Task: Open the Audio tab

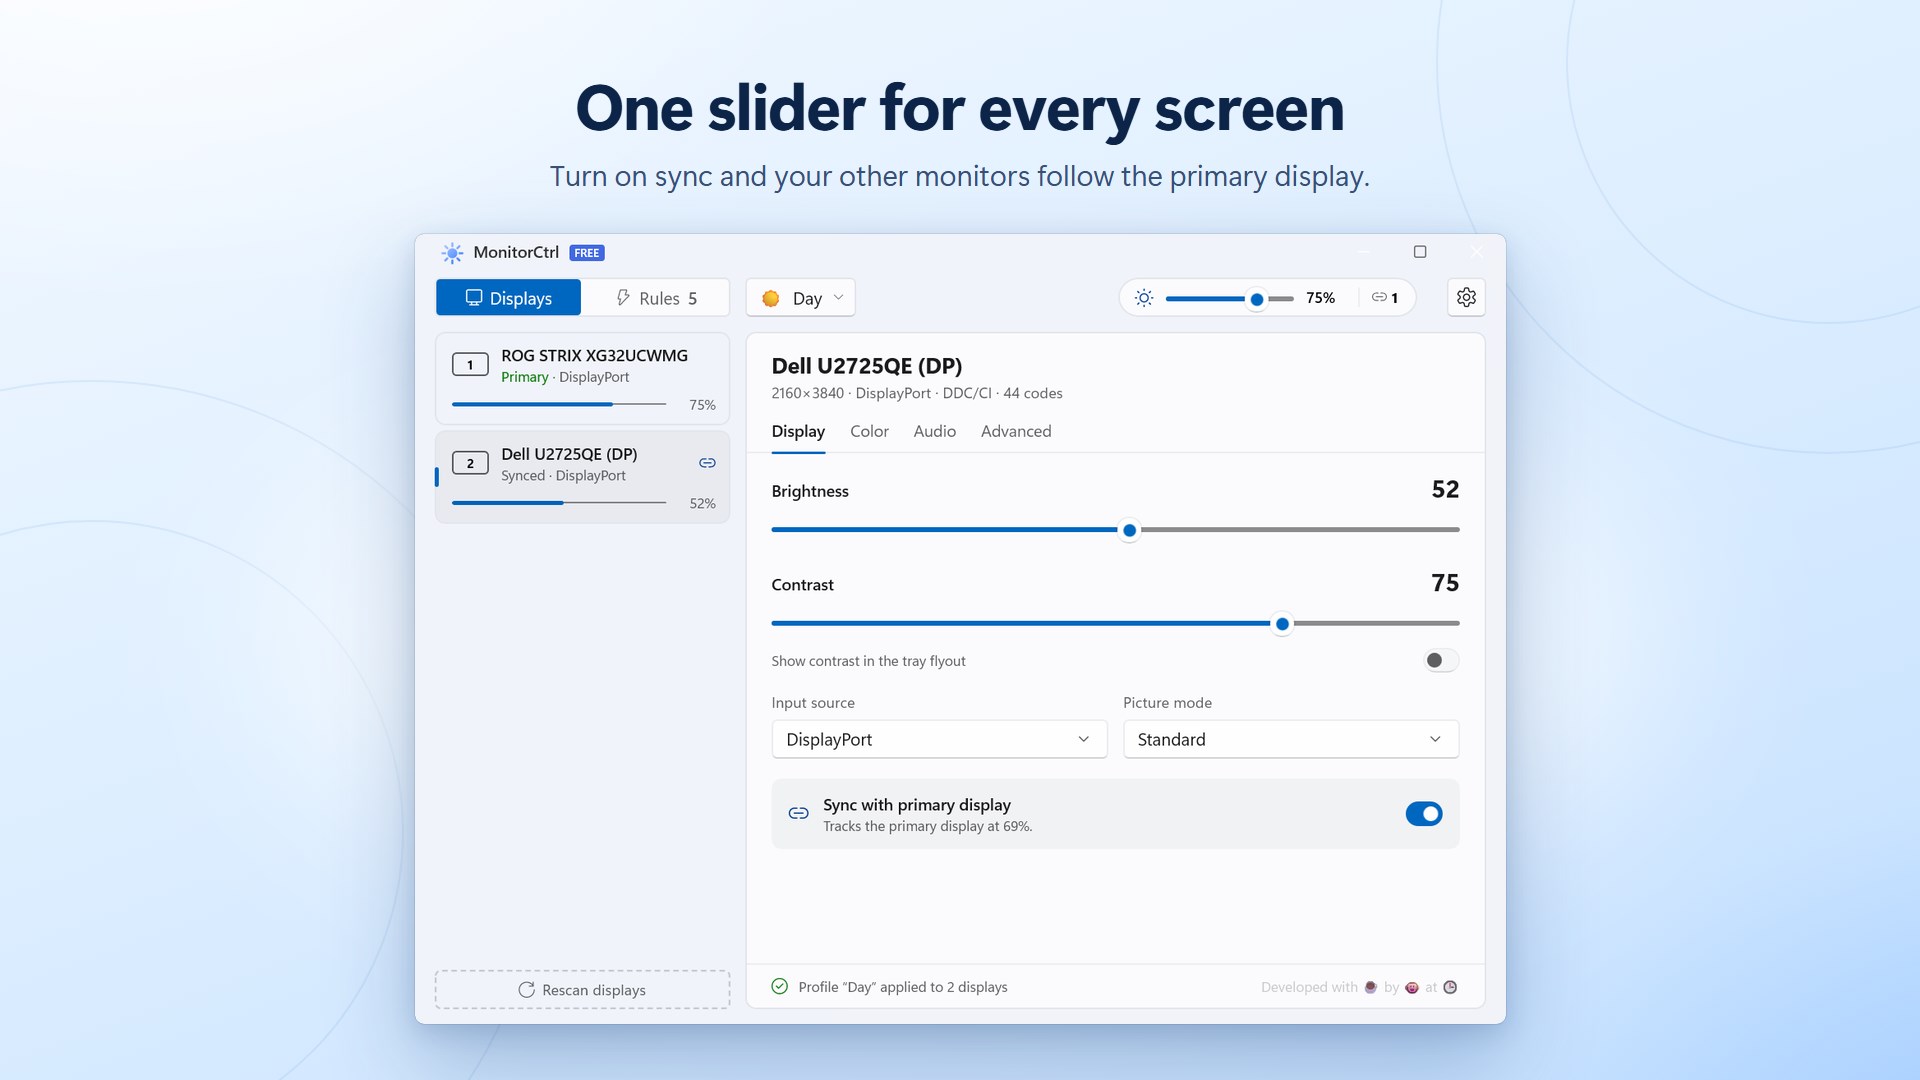Action: 934,431
